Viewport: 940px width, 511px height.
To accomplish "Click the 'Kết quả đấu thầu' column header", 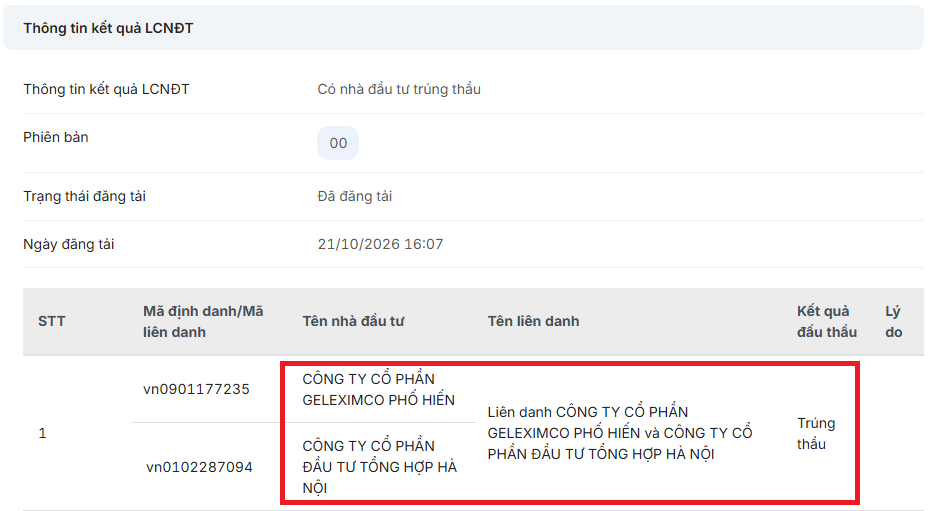I will 826,321.
